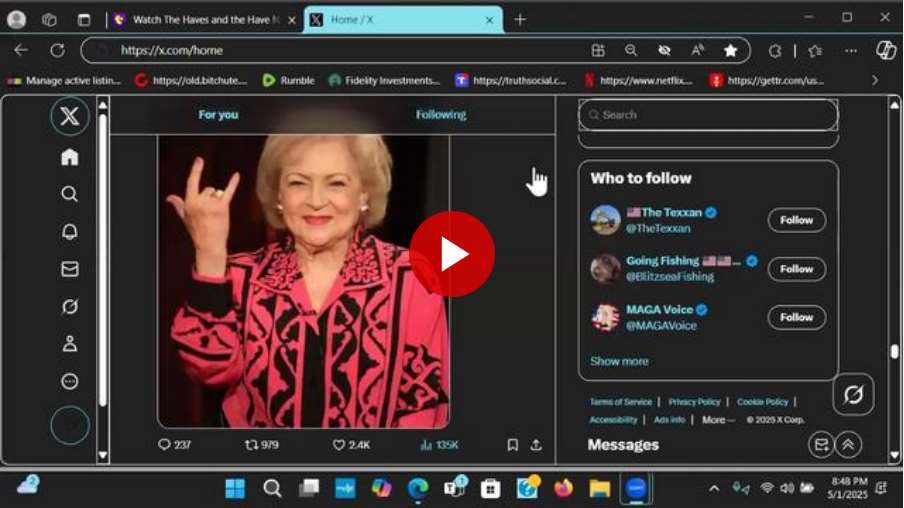
Task: Switch to the For you tab
Action: click(x=218, y=115)
